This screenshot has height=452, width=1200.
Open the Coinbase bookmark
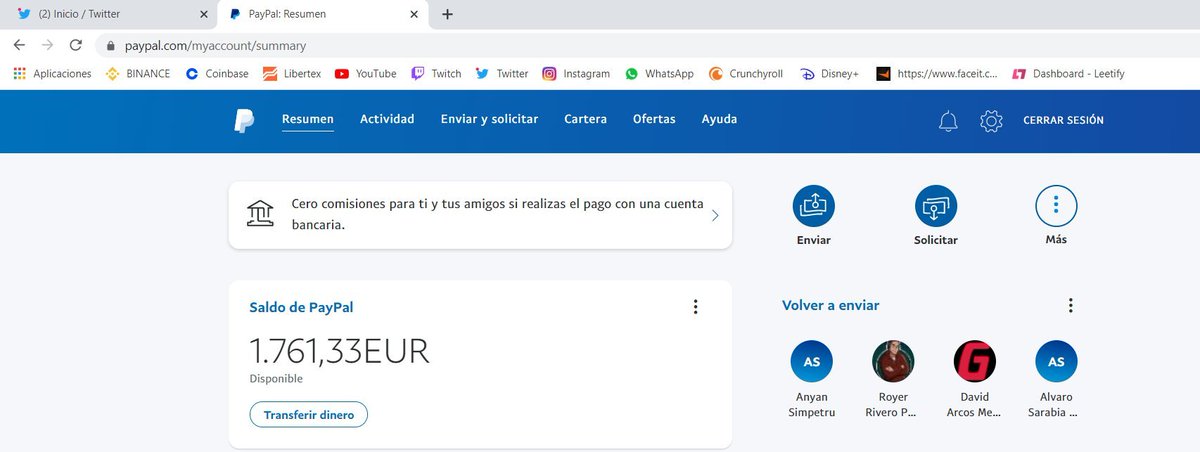217,73
